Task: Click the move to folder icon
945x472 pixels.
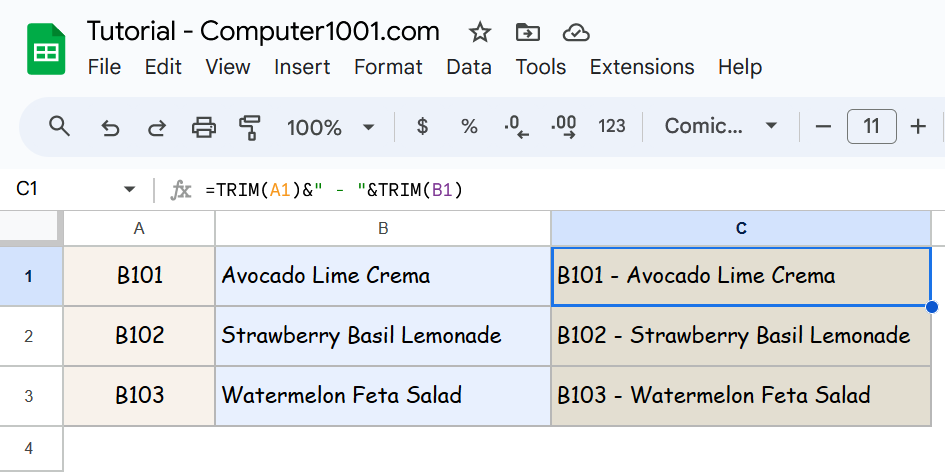Action: (x=527, y=32)
